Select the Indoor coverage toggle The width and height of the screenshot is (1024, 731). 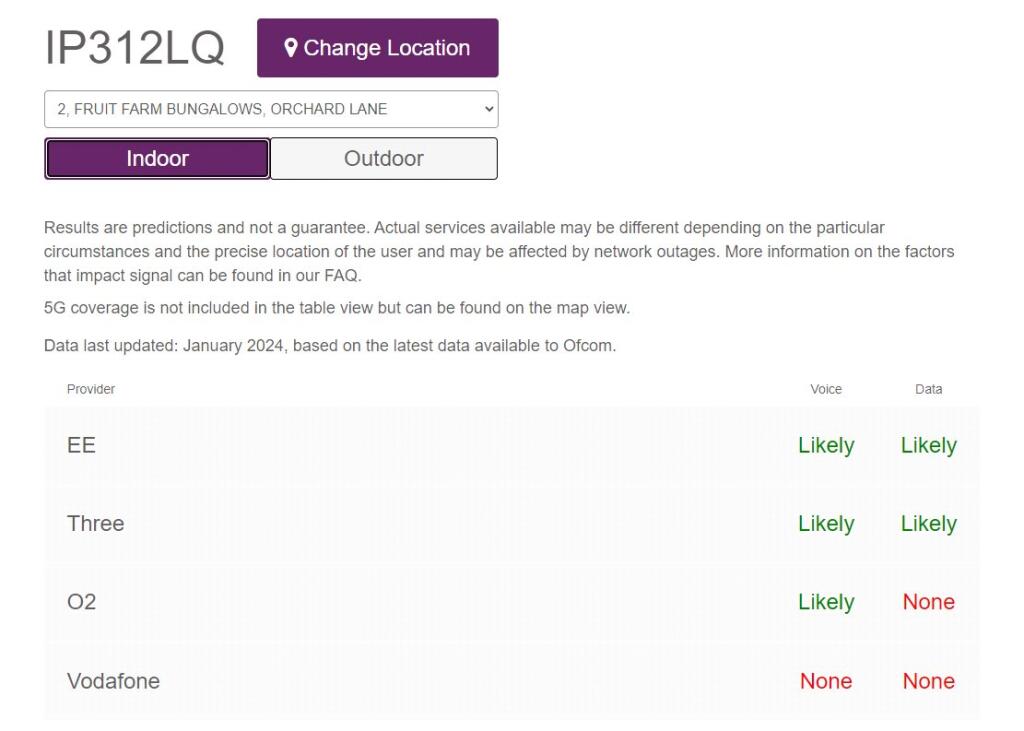[157, 158]
